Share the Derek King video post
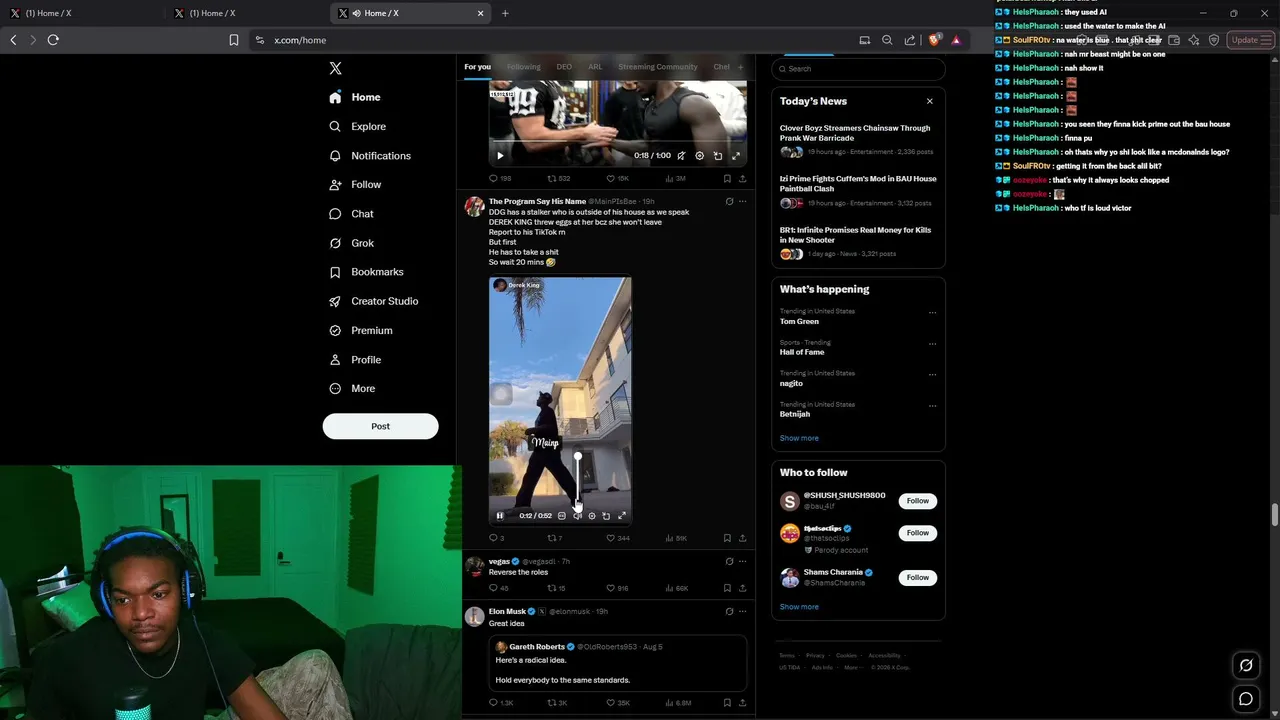The height and width of the screenshot is (720, 1280). pyautogui.click(x=742, y=538)
